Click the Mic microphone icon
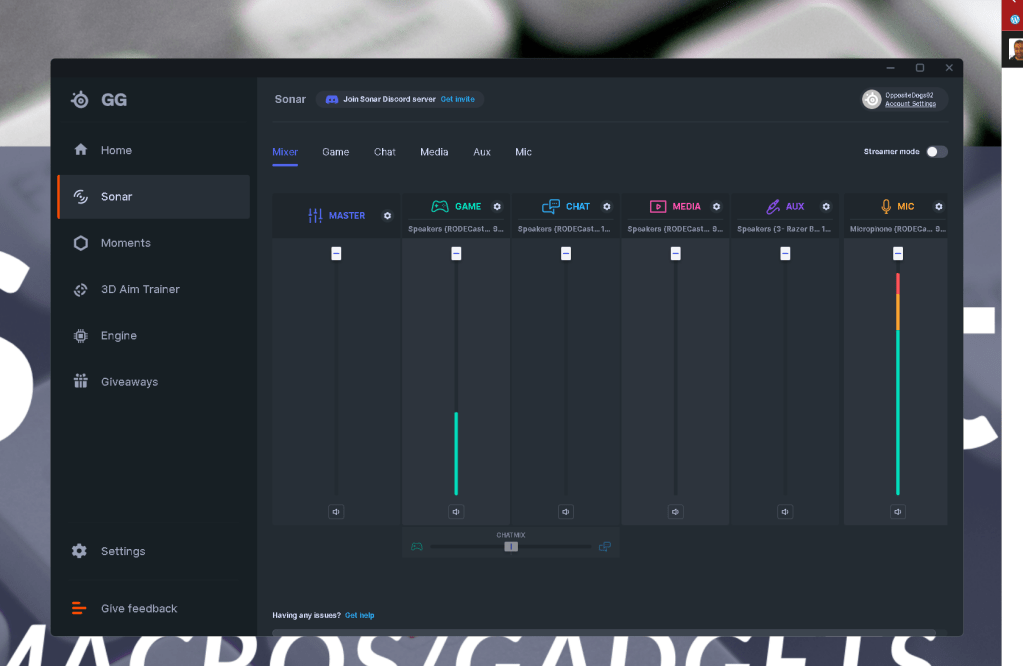The image size is (1023, 666). pyautogui.click(x=886, y=206)
